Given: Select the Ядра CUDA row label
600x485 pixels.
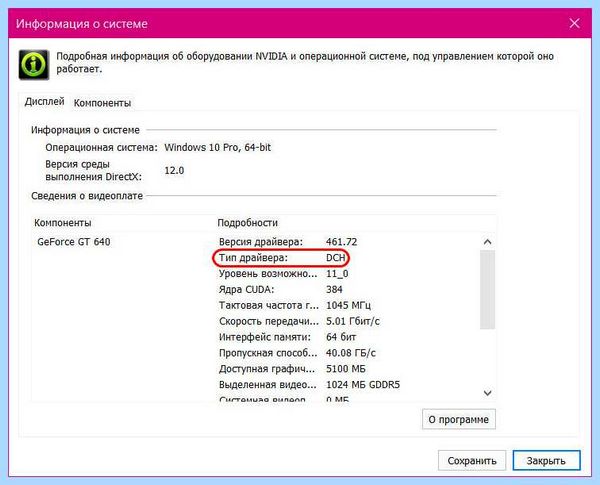Looking at the screenshot, I should (246, 290).
